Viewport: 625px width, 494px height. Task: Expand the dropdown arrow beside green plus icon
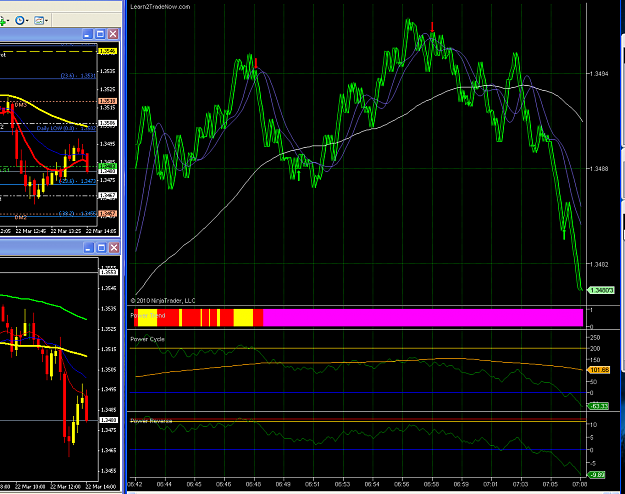8,21
